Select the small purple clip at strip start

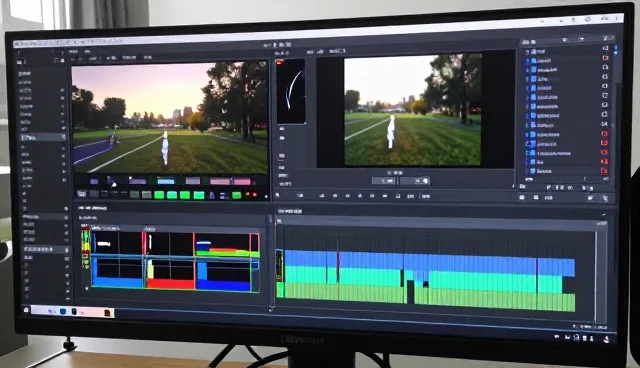pyautogui.click(x=94, y=181)
